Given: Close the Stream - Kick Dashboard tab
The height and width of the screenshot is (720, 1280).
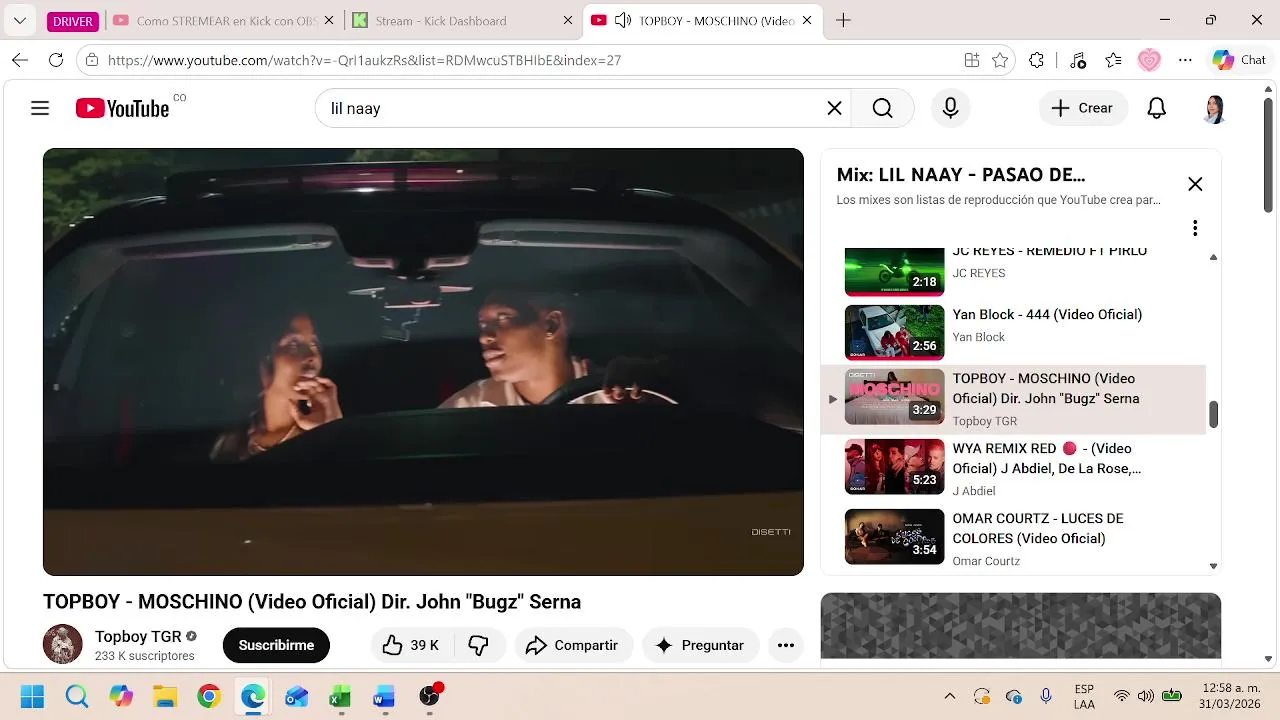Looking at the screenshot, I should (568, 20).
